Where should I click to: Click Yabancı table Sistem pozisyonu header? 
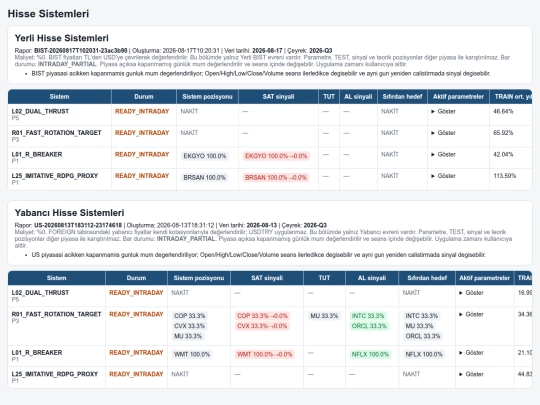(x=199, y=278)
